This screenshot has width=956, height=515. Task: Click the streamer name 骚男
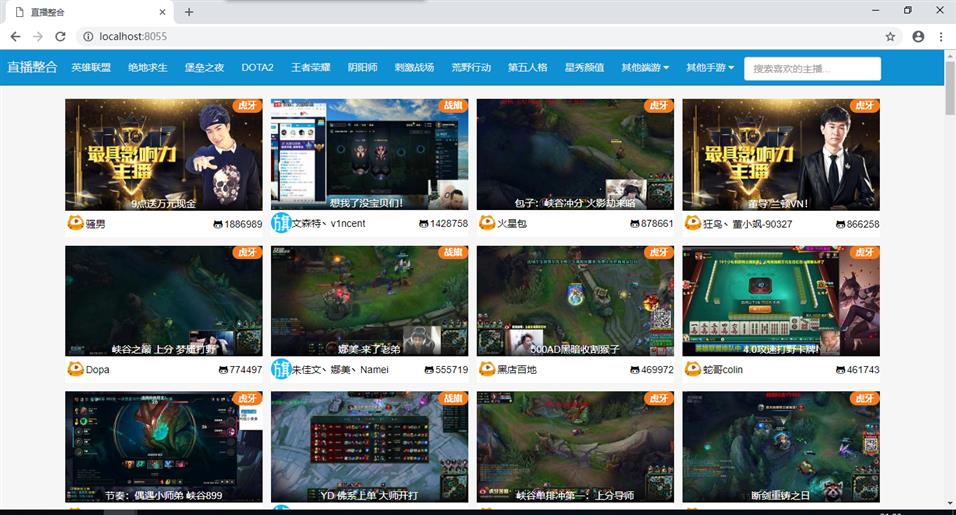coord(96,224)
